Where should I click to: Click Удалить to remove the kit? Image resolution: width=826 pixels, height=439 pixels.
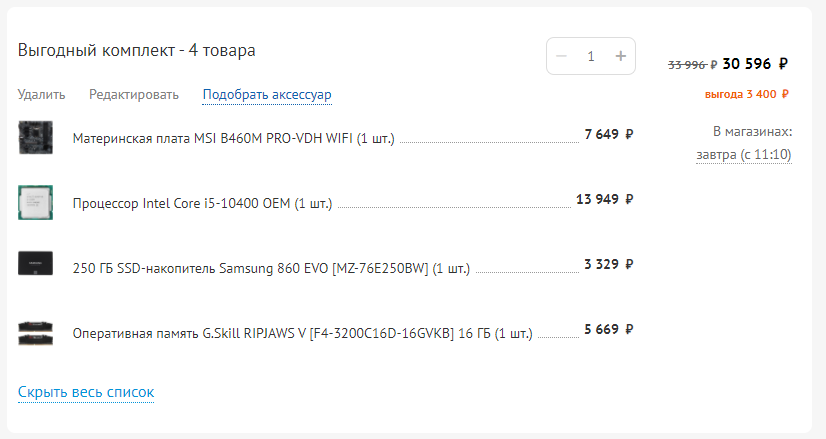coord(41,95)
